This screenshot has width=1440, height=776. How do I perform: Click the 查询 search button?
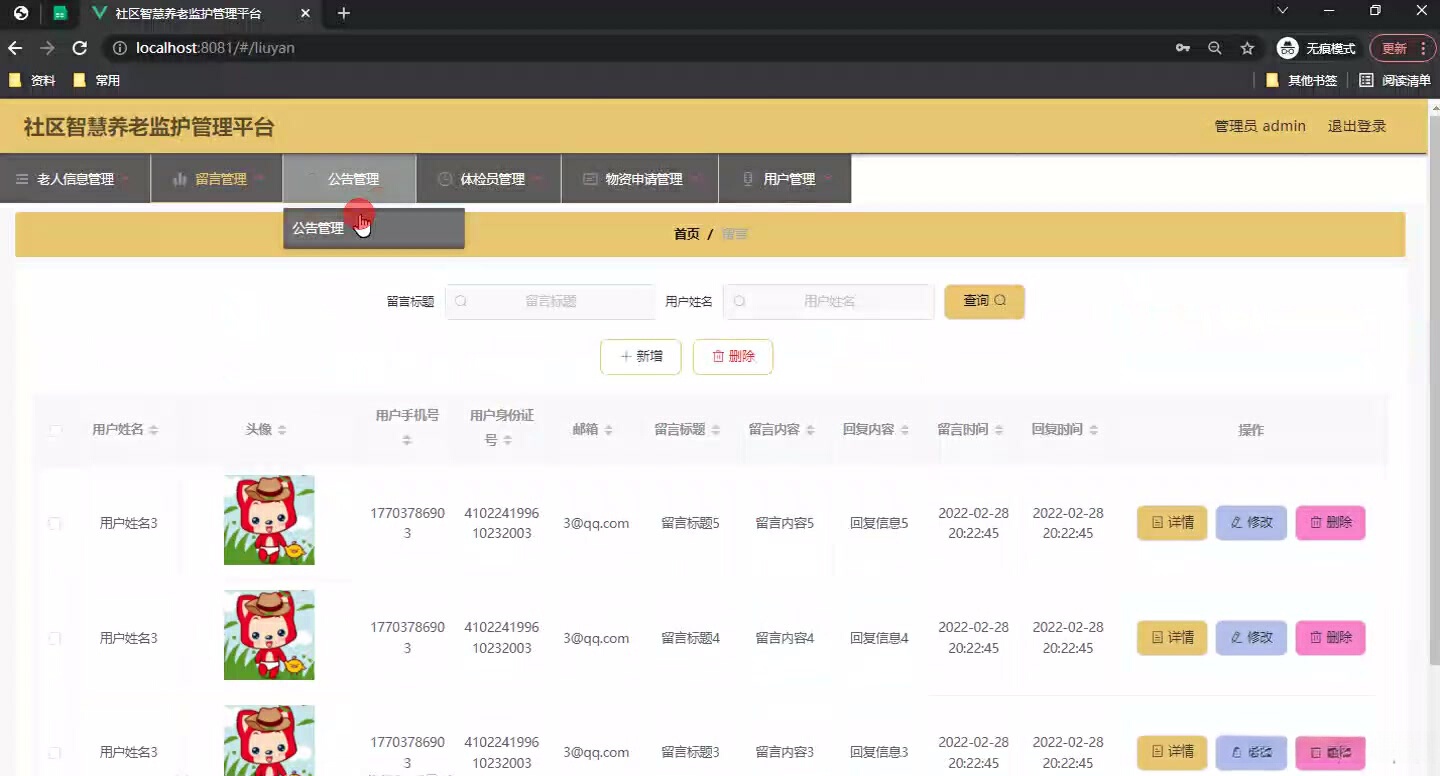(x=985, y=301)
